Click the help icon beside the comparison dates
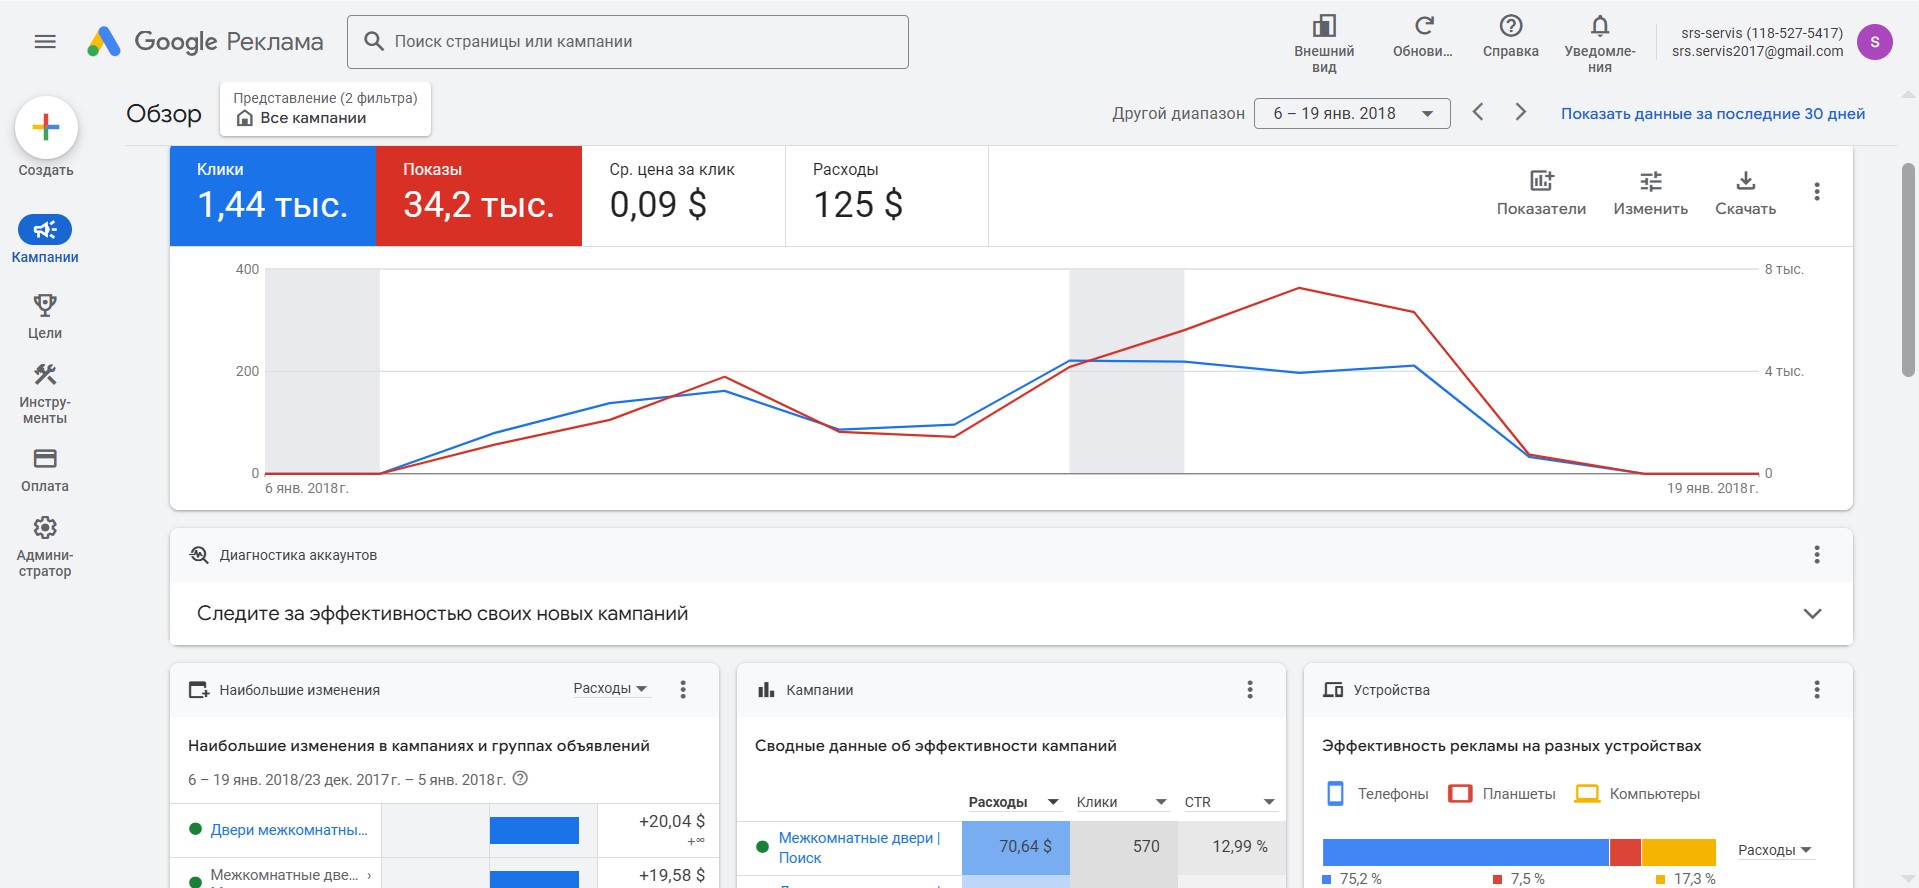1919x888 pixels. [520, 778]
